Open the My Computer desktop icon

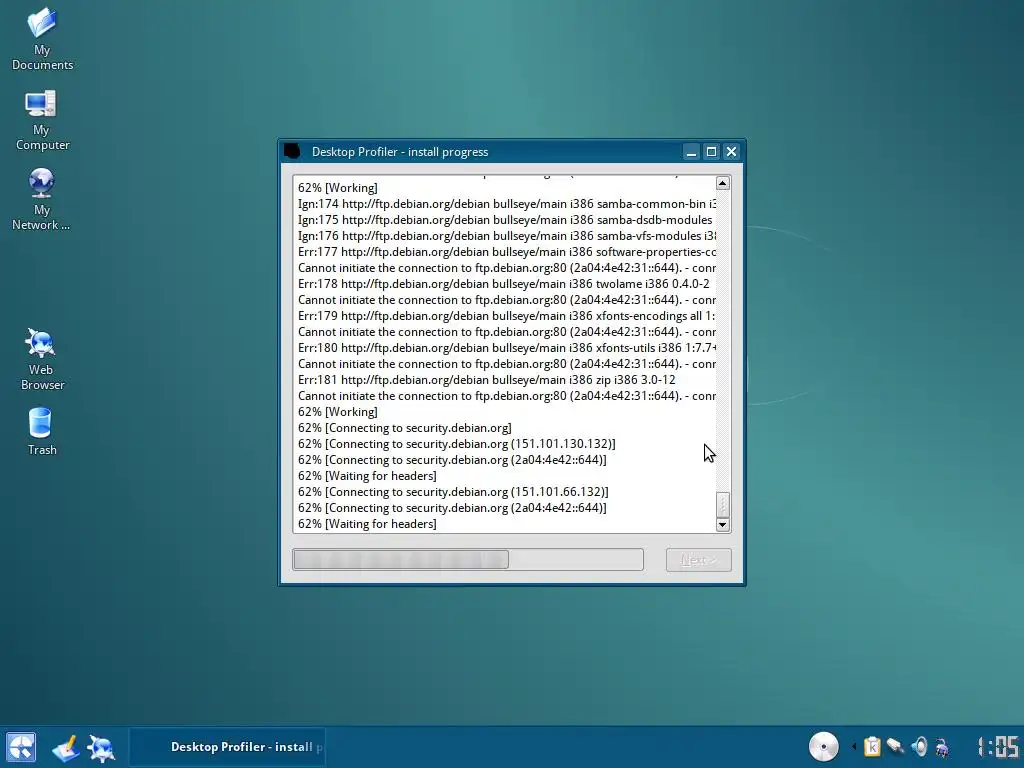coord(42,120)
